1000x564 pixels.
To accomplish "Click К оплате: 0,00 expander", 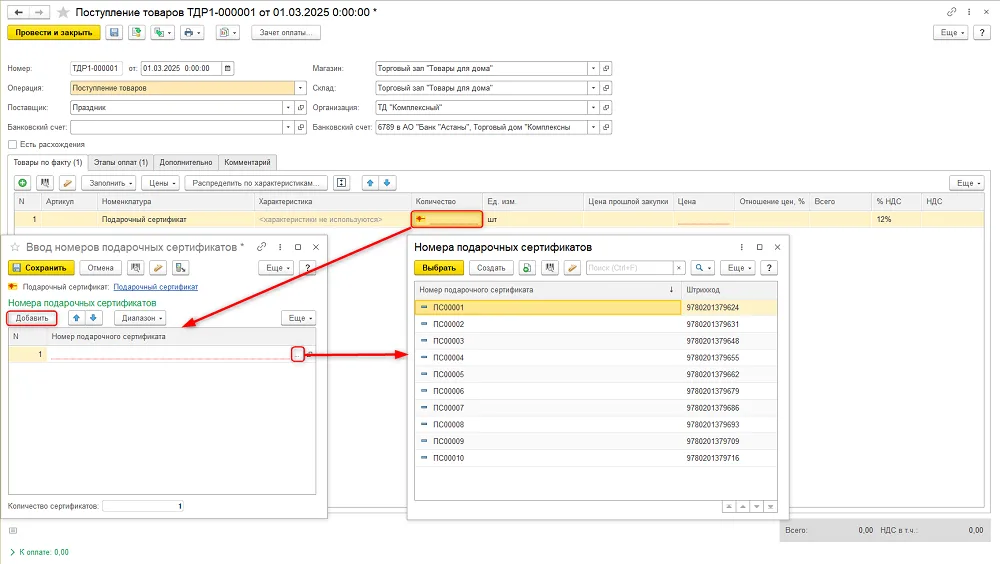I will pyautogui.click(x=40, y=552).
